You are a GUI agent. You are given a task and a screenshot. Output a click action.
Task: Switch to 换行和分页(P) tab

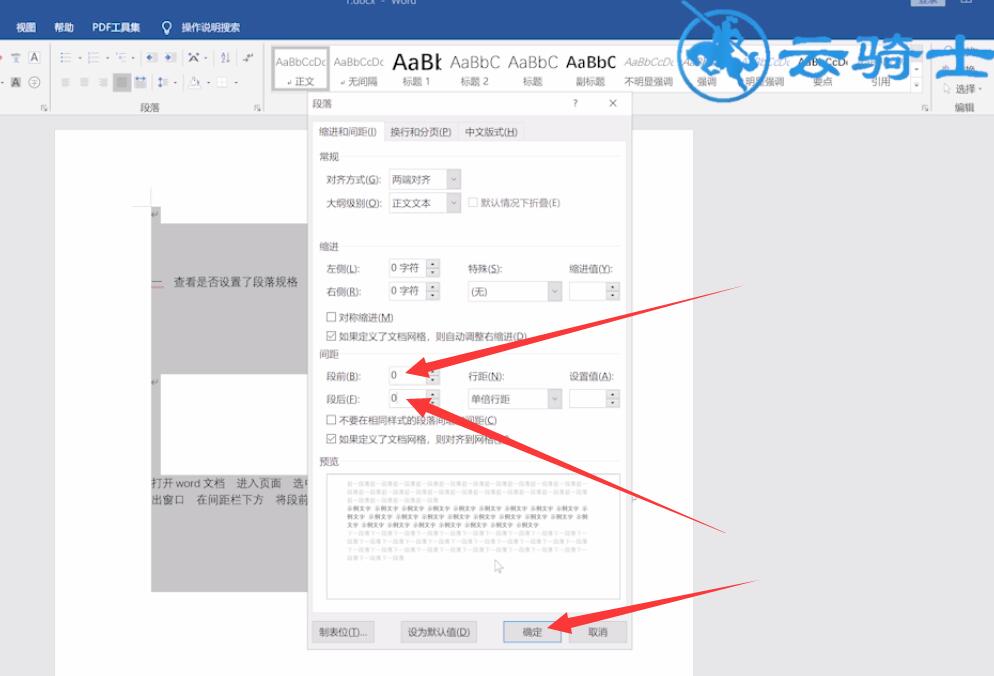pyautogui.click(x=420, y=132)
